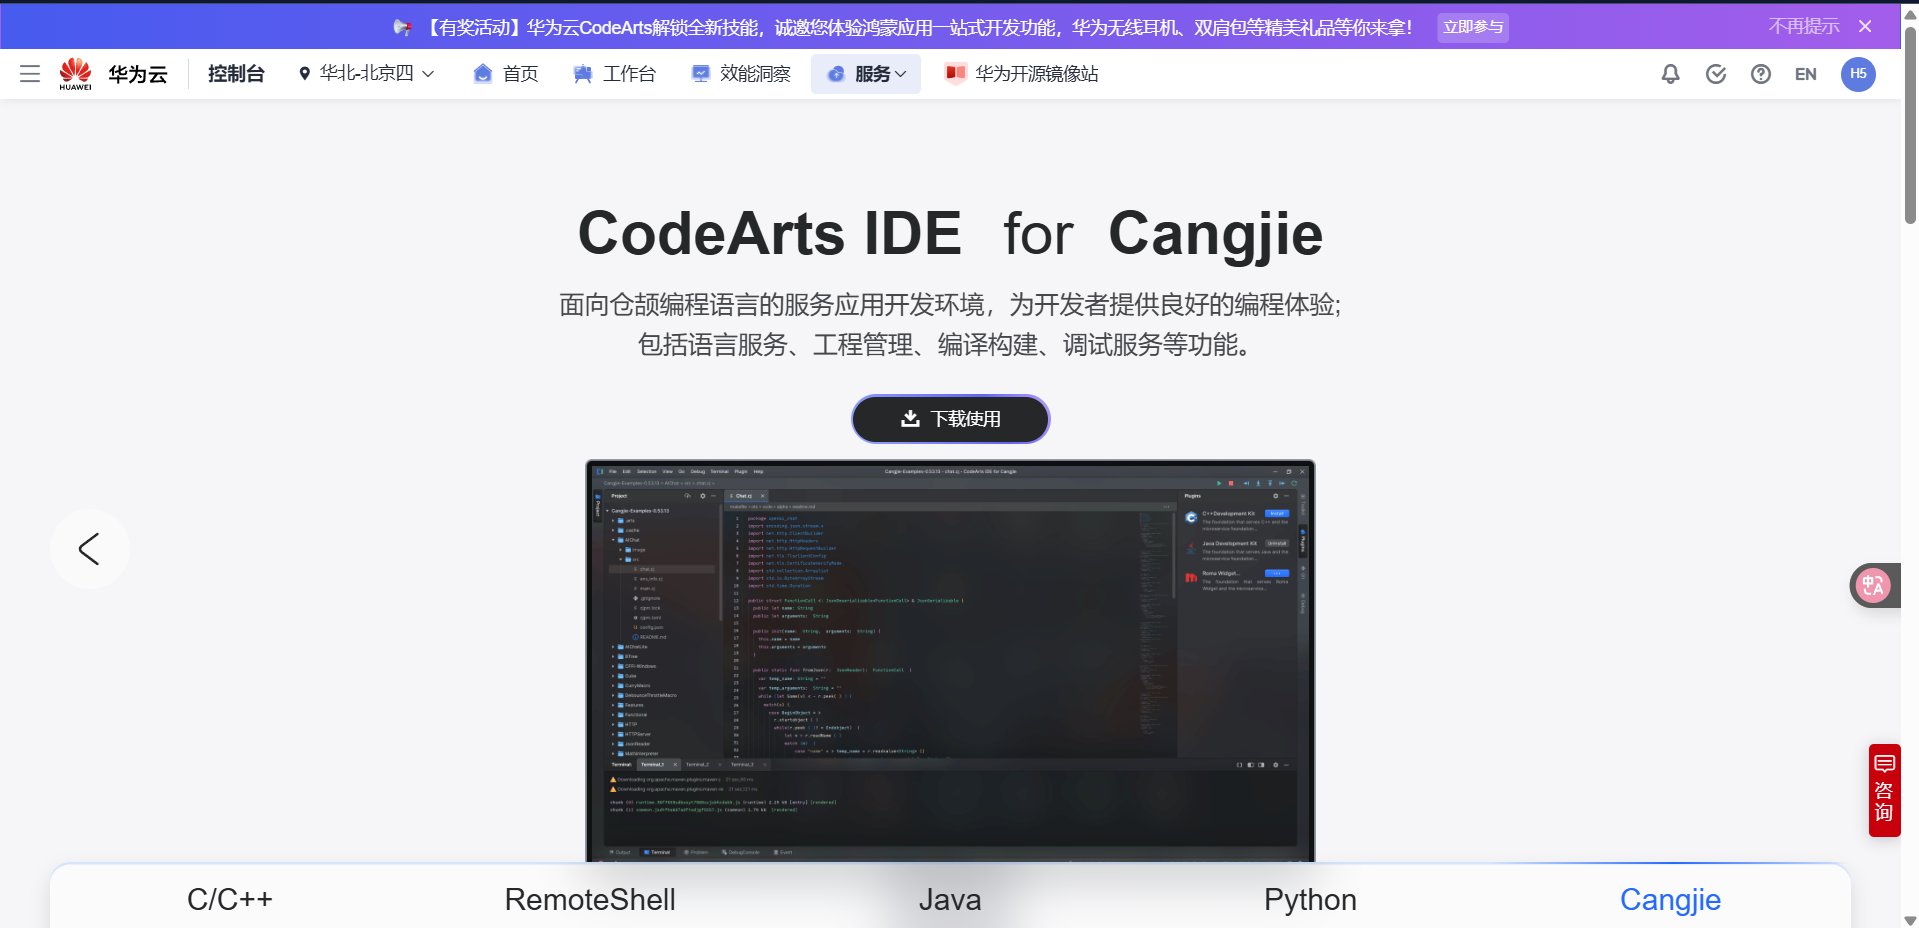Click the 效能洞察 monitor icon
The image size is (1919, 928).
(701, 74)
